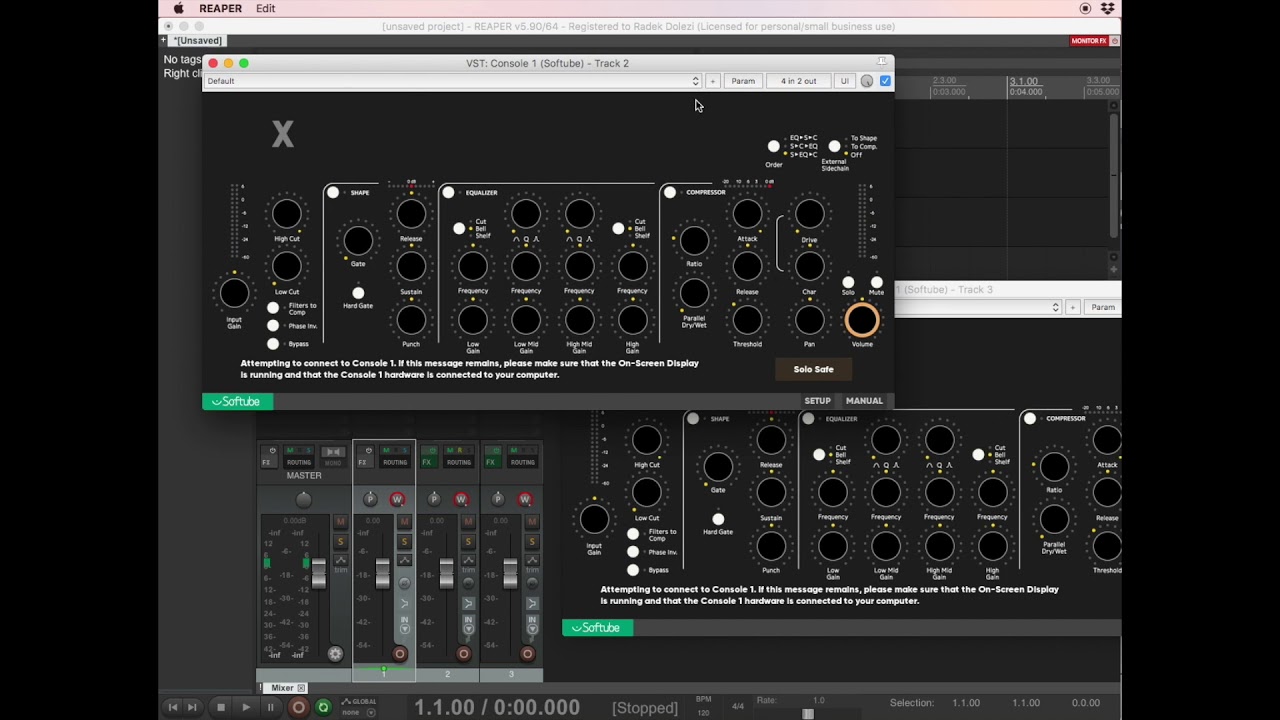Click the UI button in FX header
This screenshot has width=1280, height=720.
coord(844,81)
